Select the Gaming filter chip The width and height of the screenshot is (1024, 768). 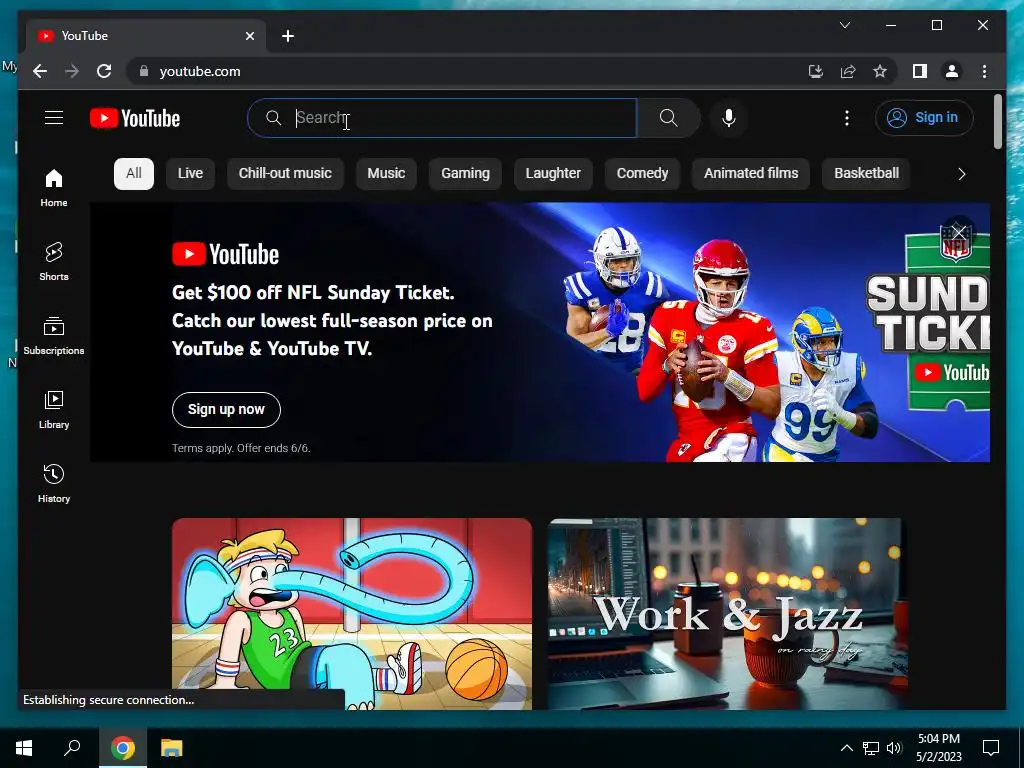click(465, 174)
